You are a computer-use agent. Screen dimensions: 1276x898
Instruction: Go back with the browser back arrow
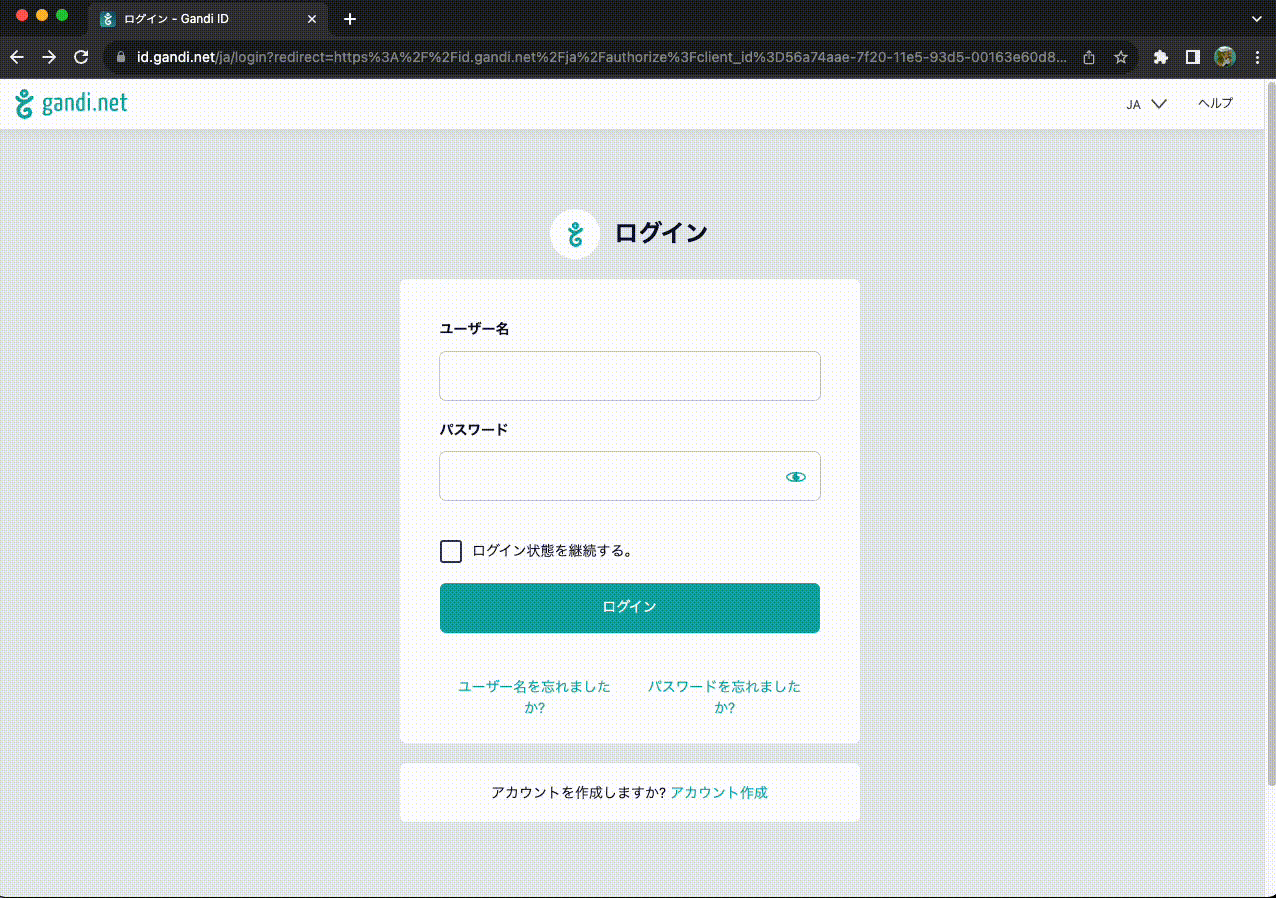(x=17, y=57)
